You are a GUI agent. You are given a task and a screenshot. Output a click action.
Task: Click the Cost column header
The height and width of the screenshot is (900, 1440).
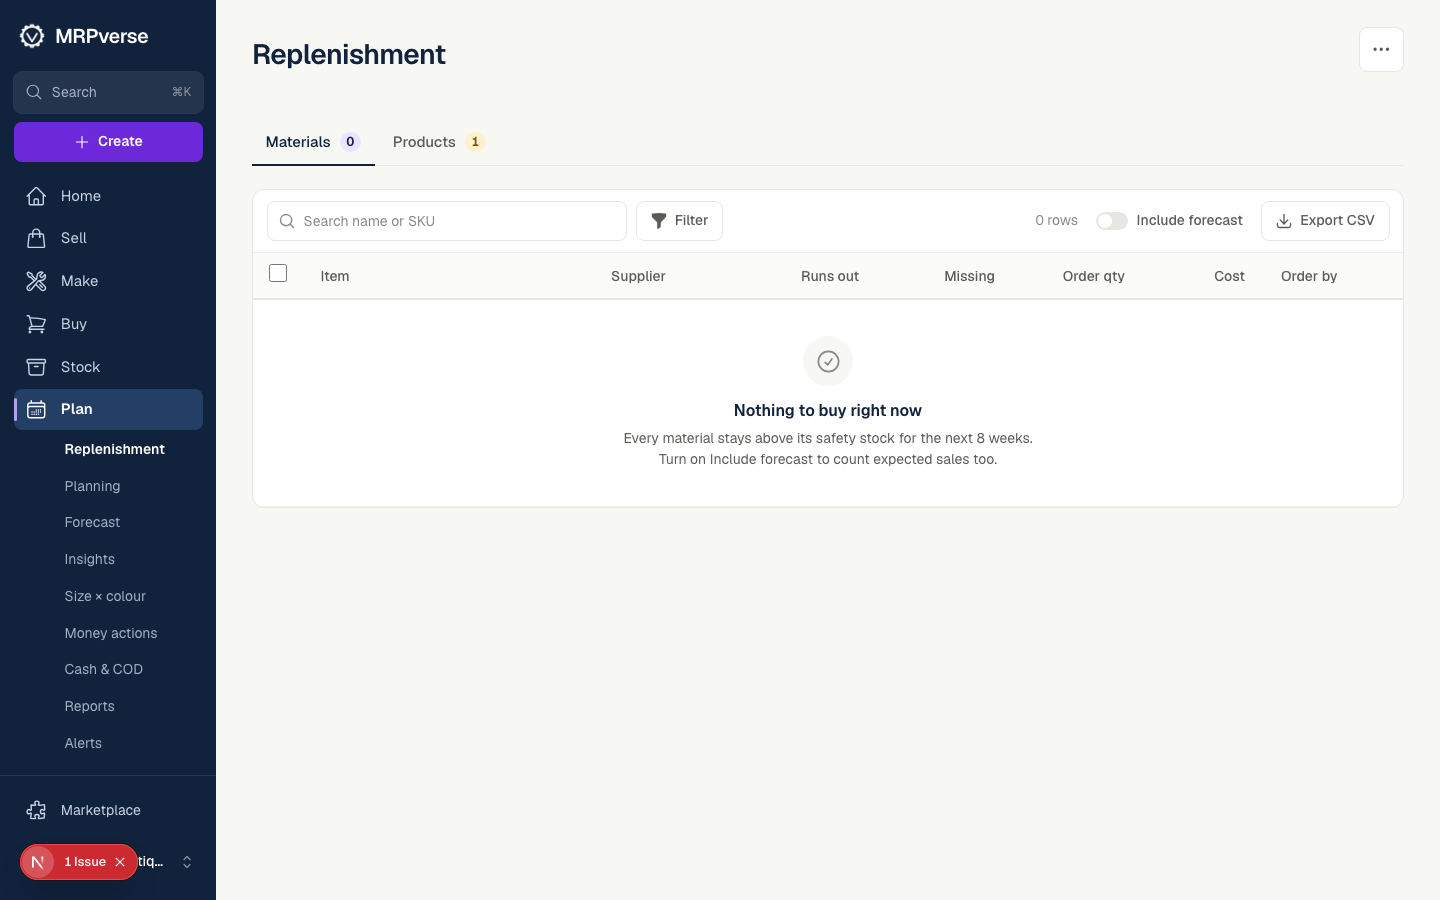point(1229,276)
